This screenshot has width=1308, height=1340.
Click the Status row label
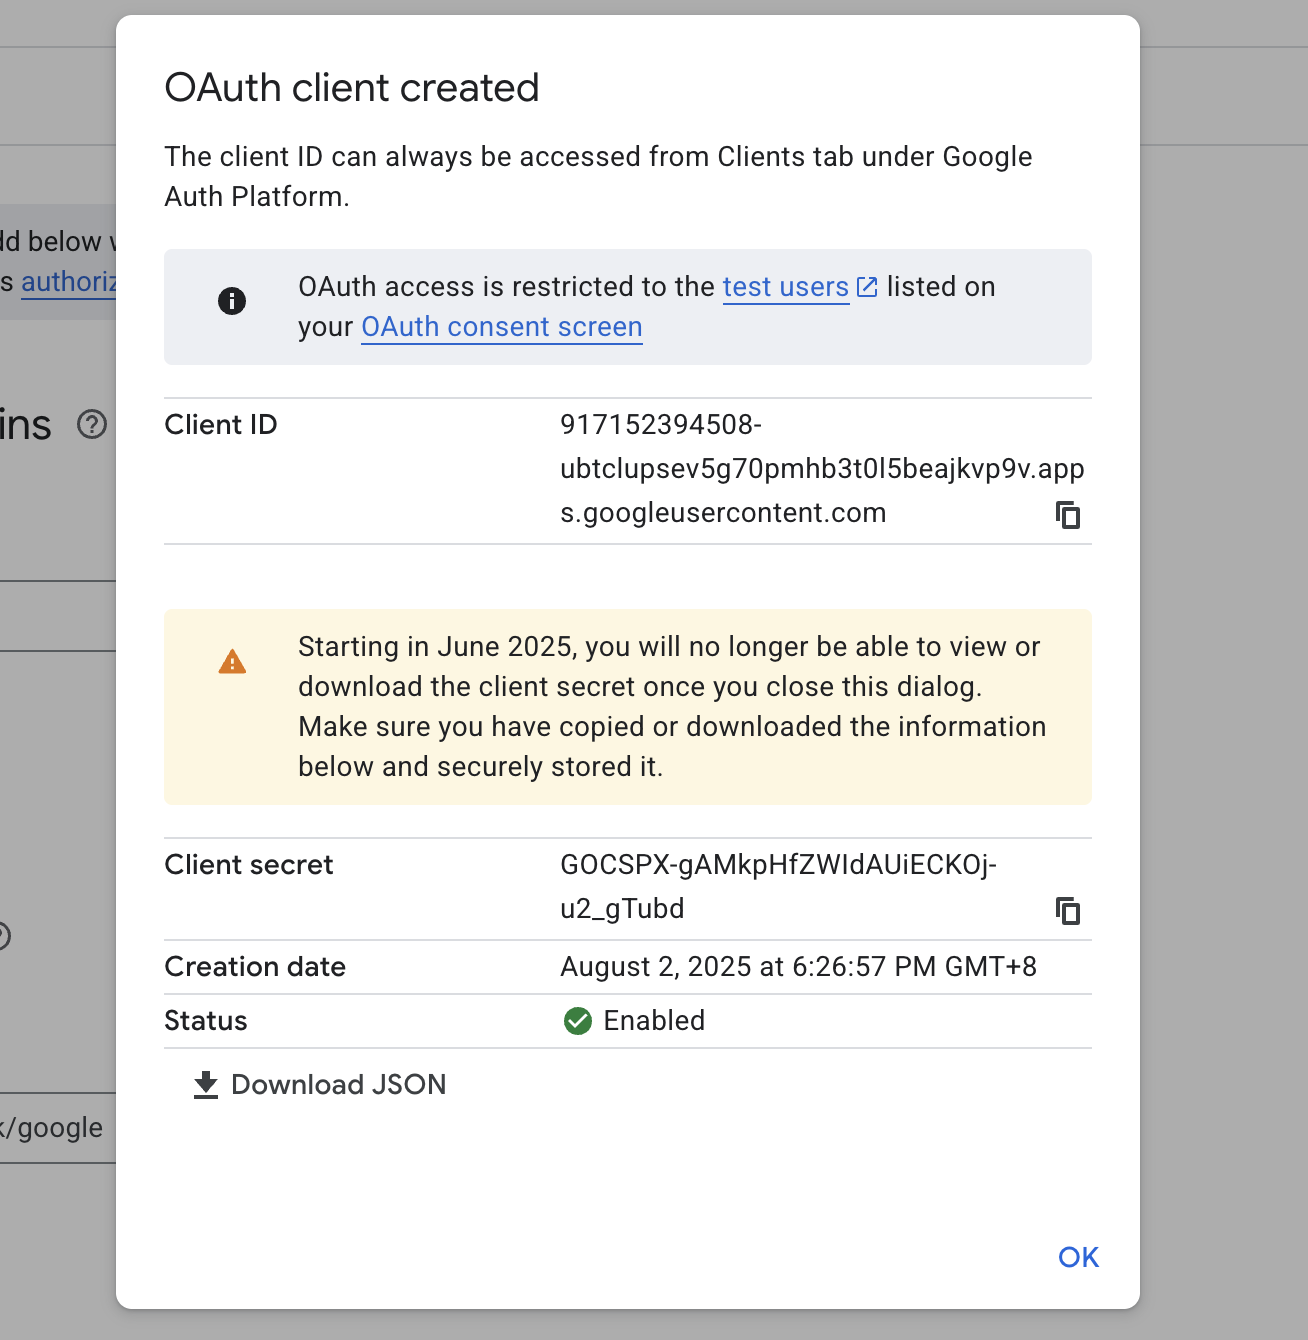206,1021
